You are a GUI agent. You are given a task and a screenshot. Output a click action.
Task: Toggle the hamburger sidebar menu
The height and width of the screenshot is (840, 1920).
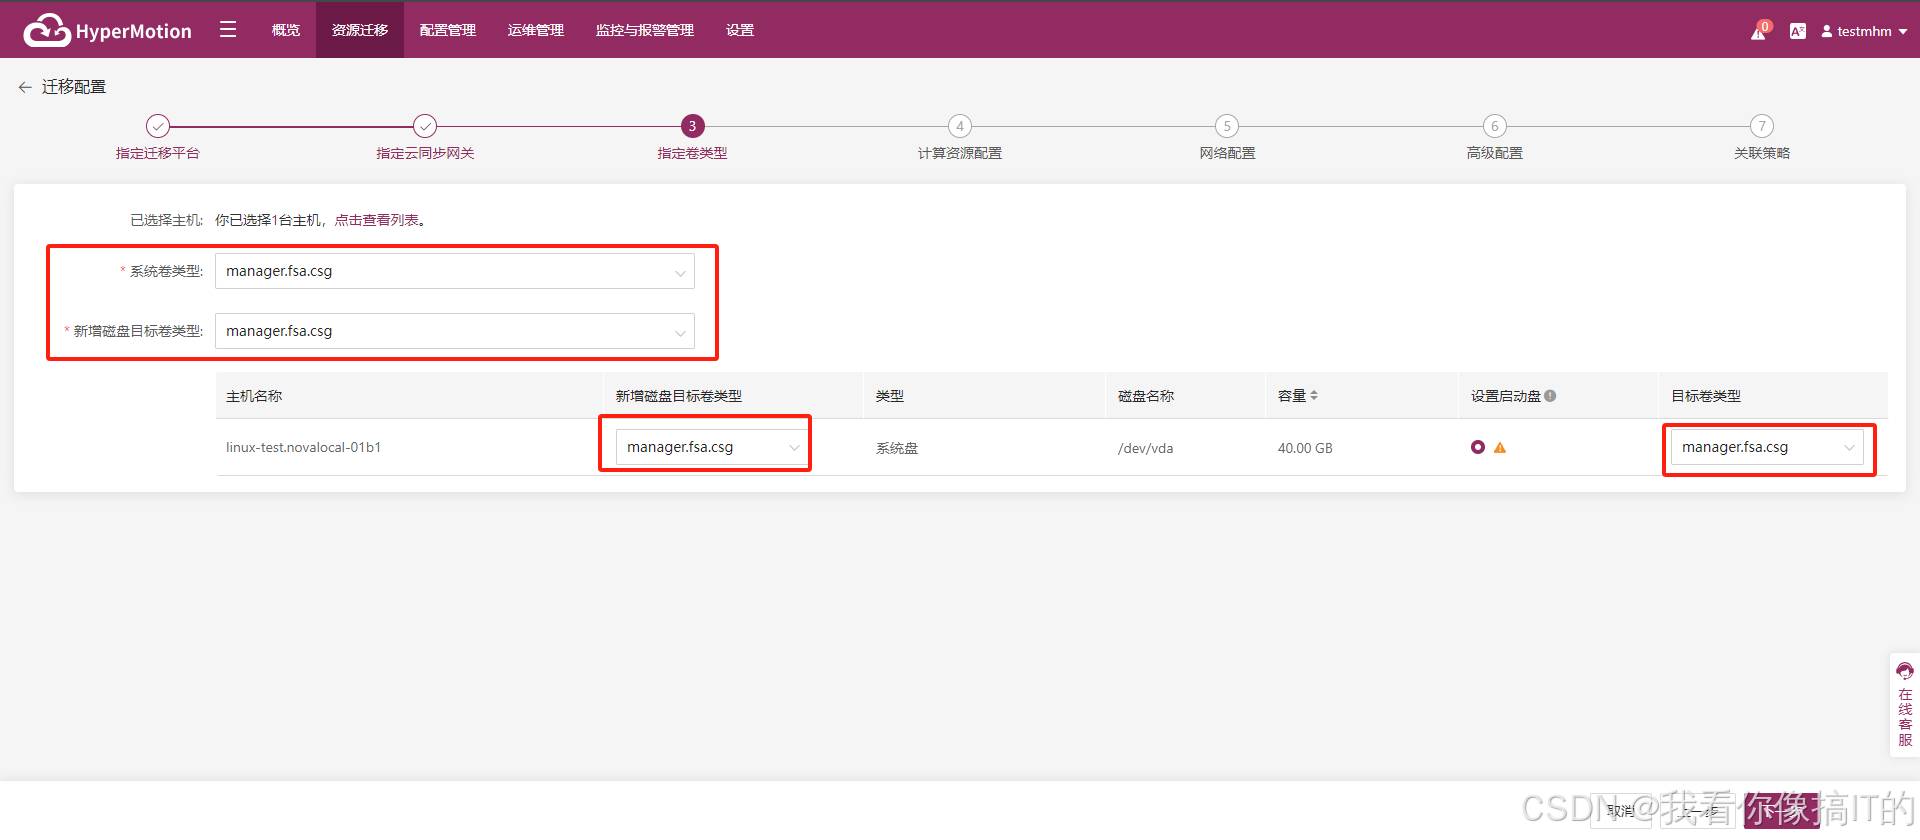[x=228, y=30]
